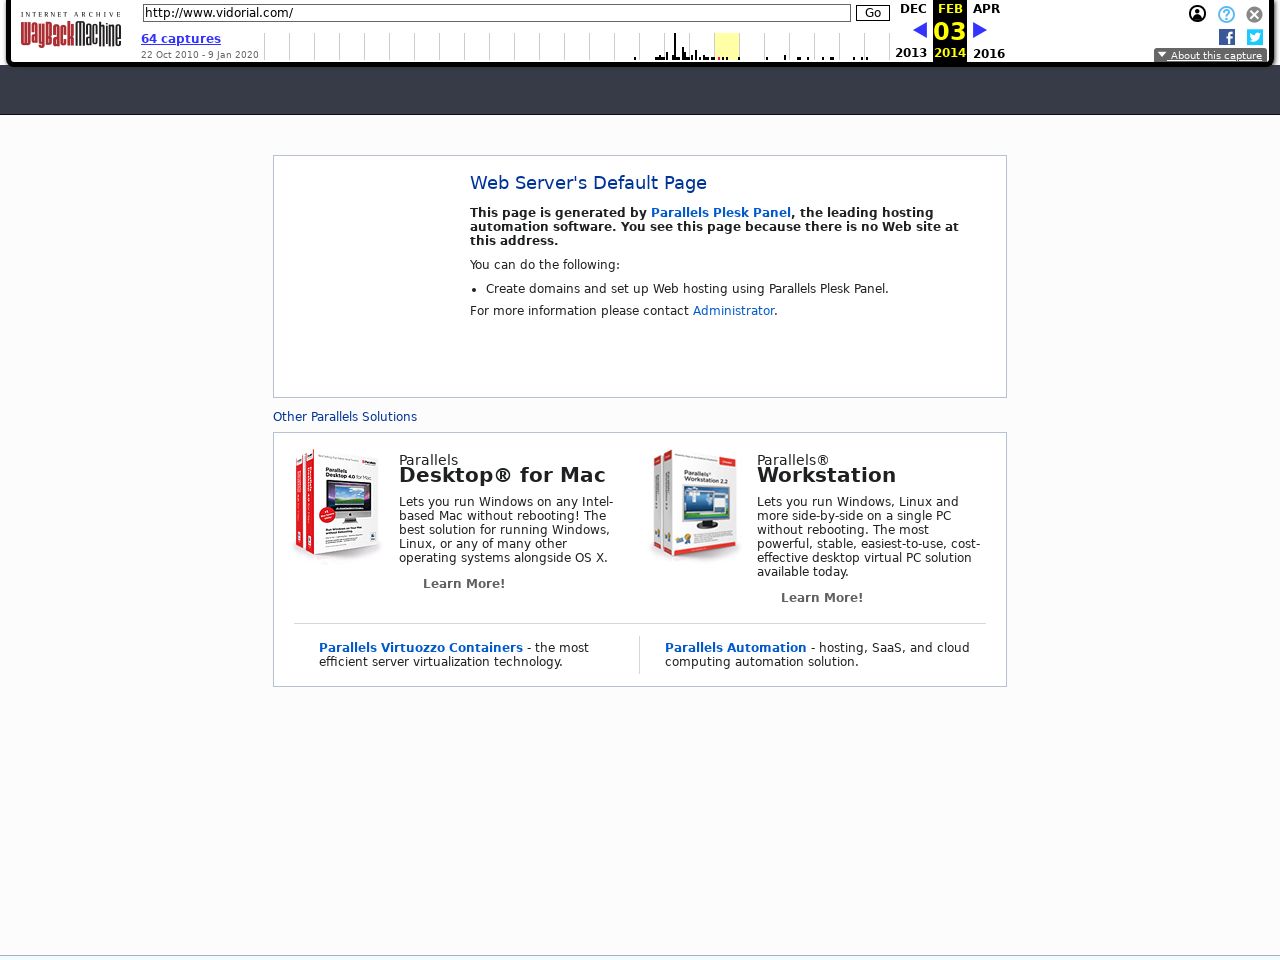Click the help question mark icon

(x=1226, y=14)
